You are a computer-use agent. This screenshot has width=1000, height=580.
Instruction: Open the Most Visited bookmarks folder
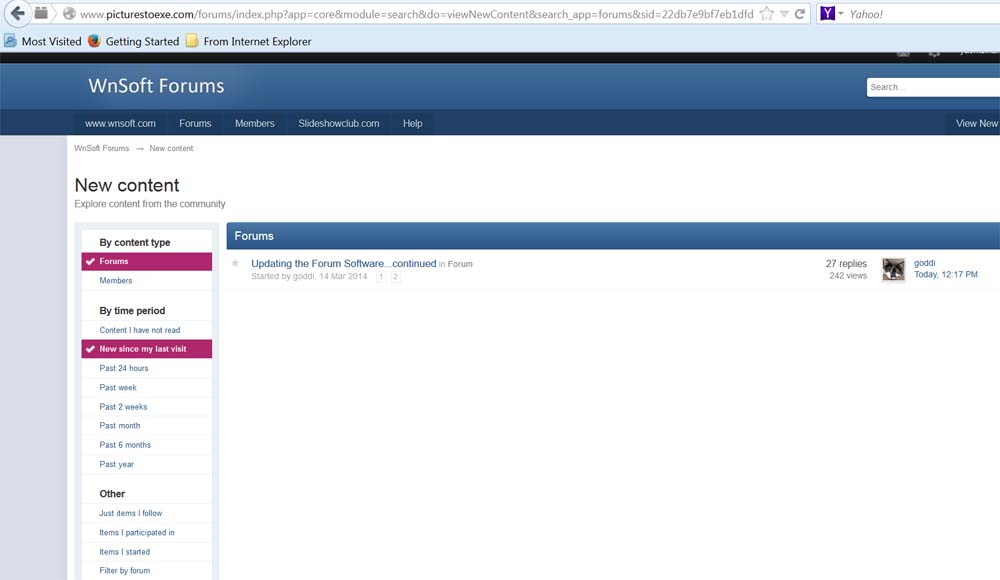point(43,41)
